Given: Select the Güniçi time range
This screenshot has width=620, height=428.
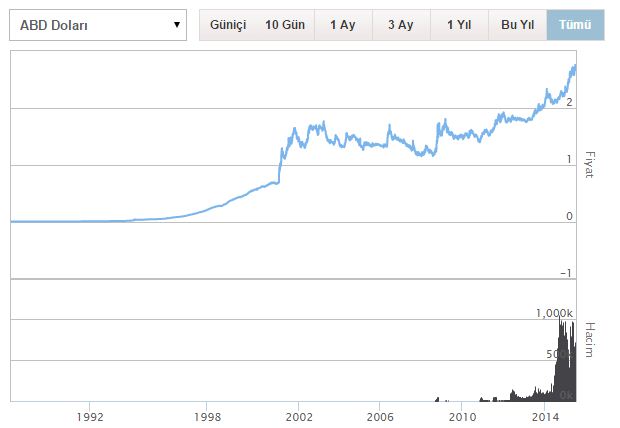Looking at the screenshot, I should click(228, 24).
